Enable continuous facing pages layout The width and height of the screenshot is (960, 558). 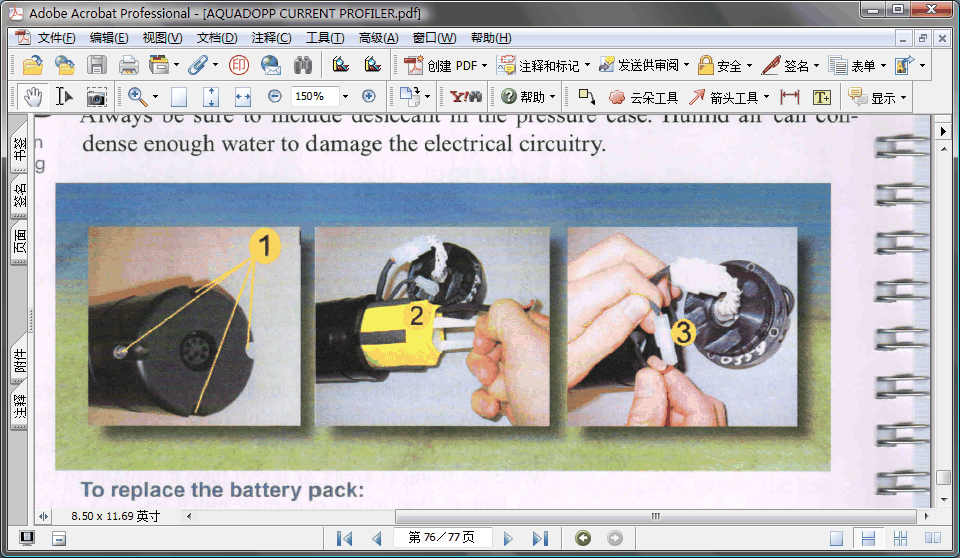(x=901, y=538)
